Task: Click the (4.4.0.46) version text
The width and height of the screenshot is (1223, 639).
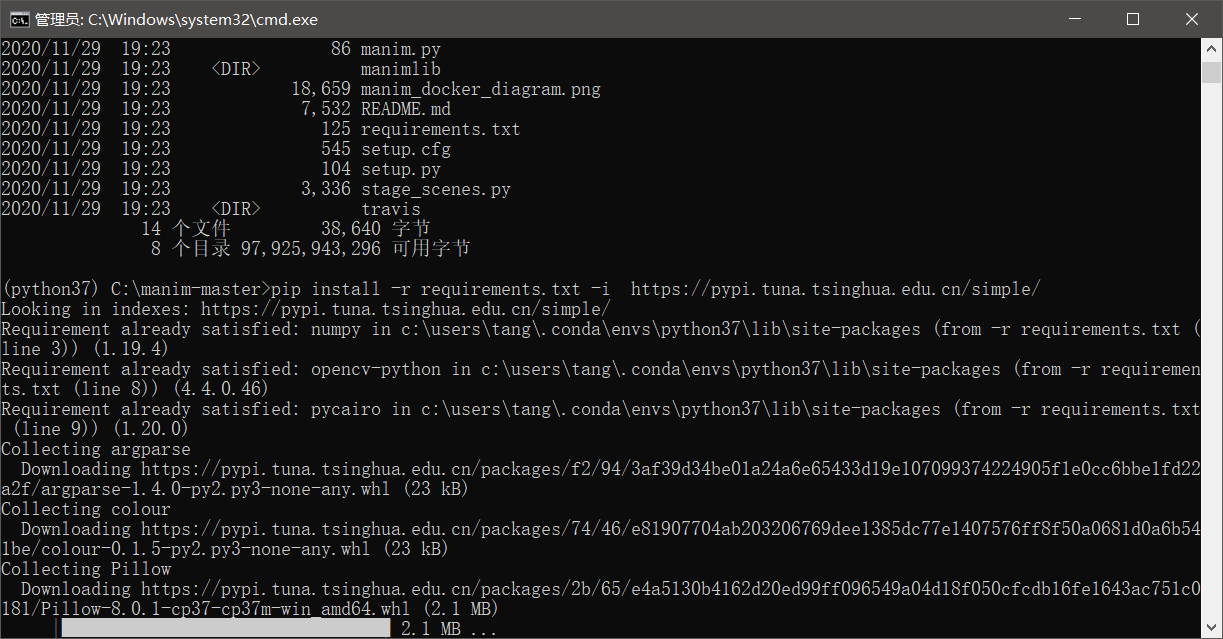Action: point(221,389)
